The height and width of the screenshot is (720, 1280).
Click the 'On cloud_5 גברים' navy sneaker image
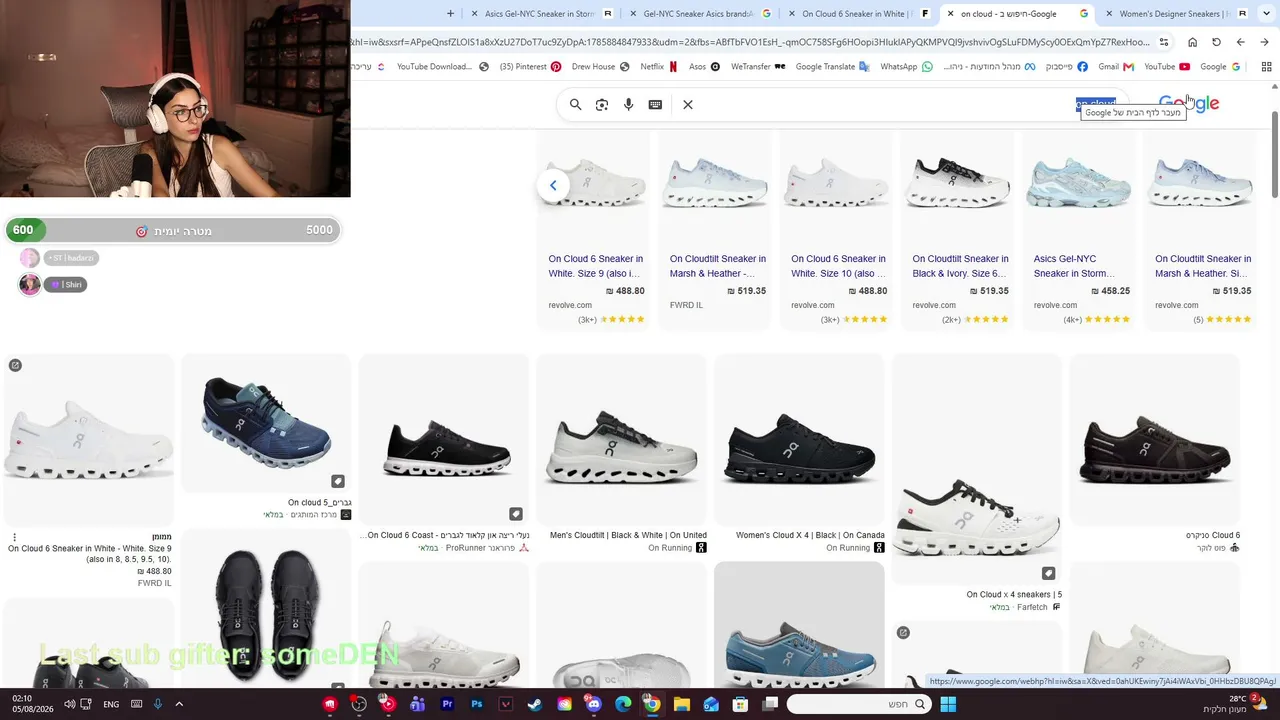coord(266,424)
